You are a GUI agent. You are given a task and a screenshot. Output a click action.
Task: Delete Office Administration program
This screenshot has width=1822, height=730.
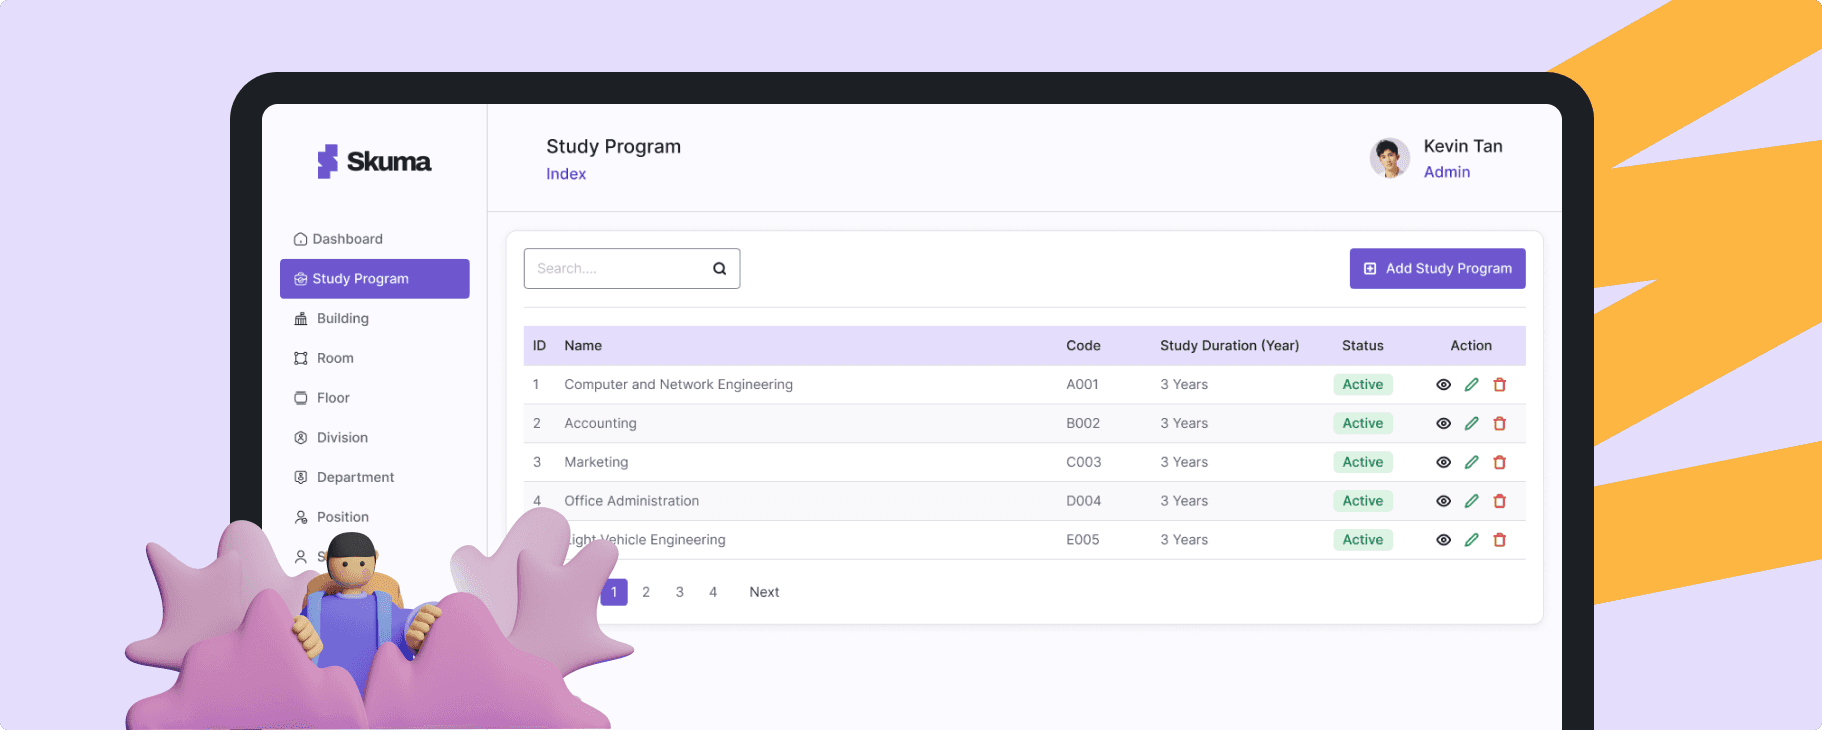click(1499, 501)
